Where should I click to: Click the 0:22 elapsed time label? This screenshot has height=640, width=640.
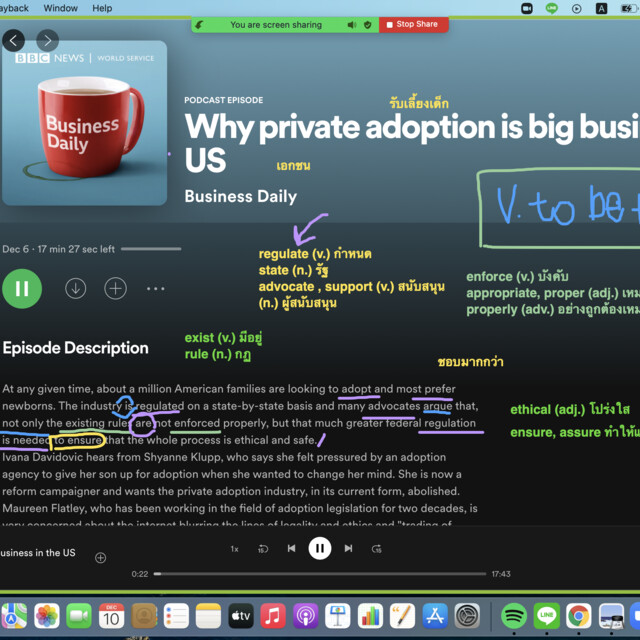click(x=140, y=574)
